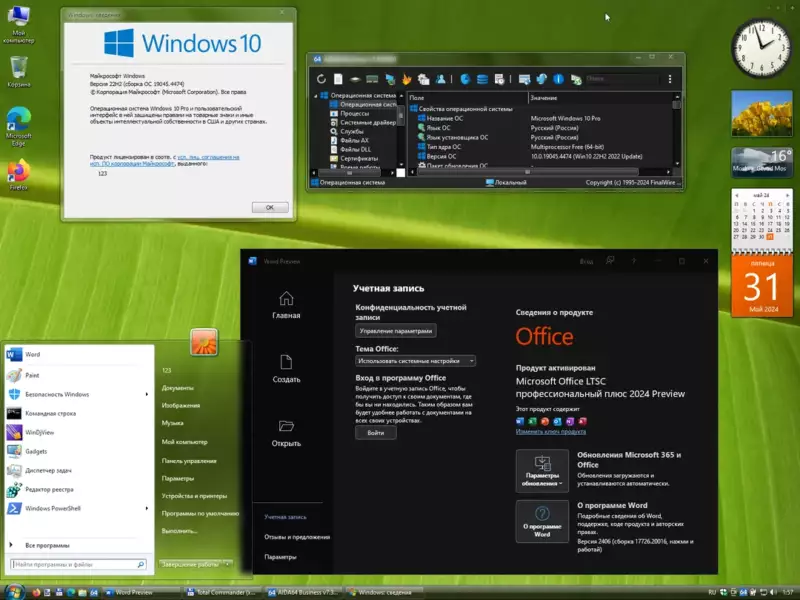Click Выполнить... in the Start menu

pos(180,531)
